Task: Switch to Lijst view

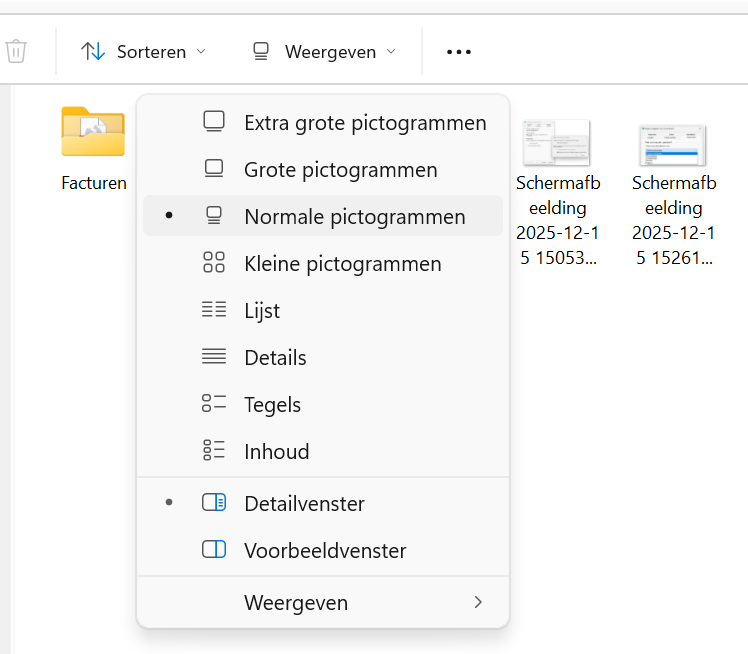Action: 323,310
